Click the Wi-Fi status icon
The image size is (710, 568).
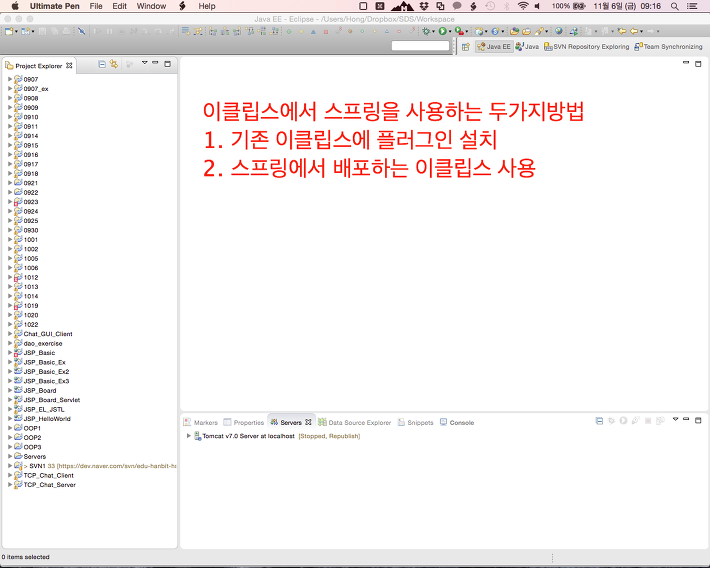coord(523,6)
